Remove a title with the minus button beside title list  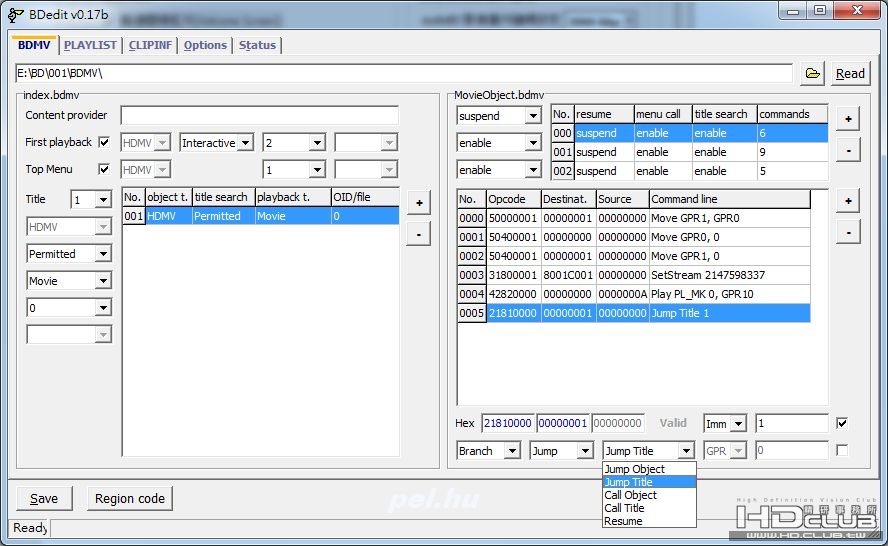click(x=419, y=234)
